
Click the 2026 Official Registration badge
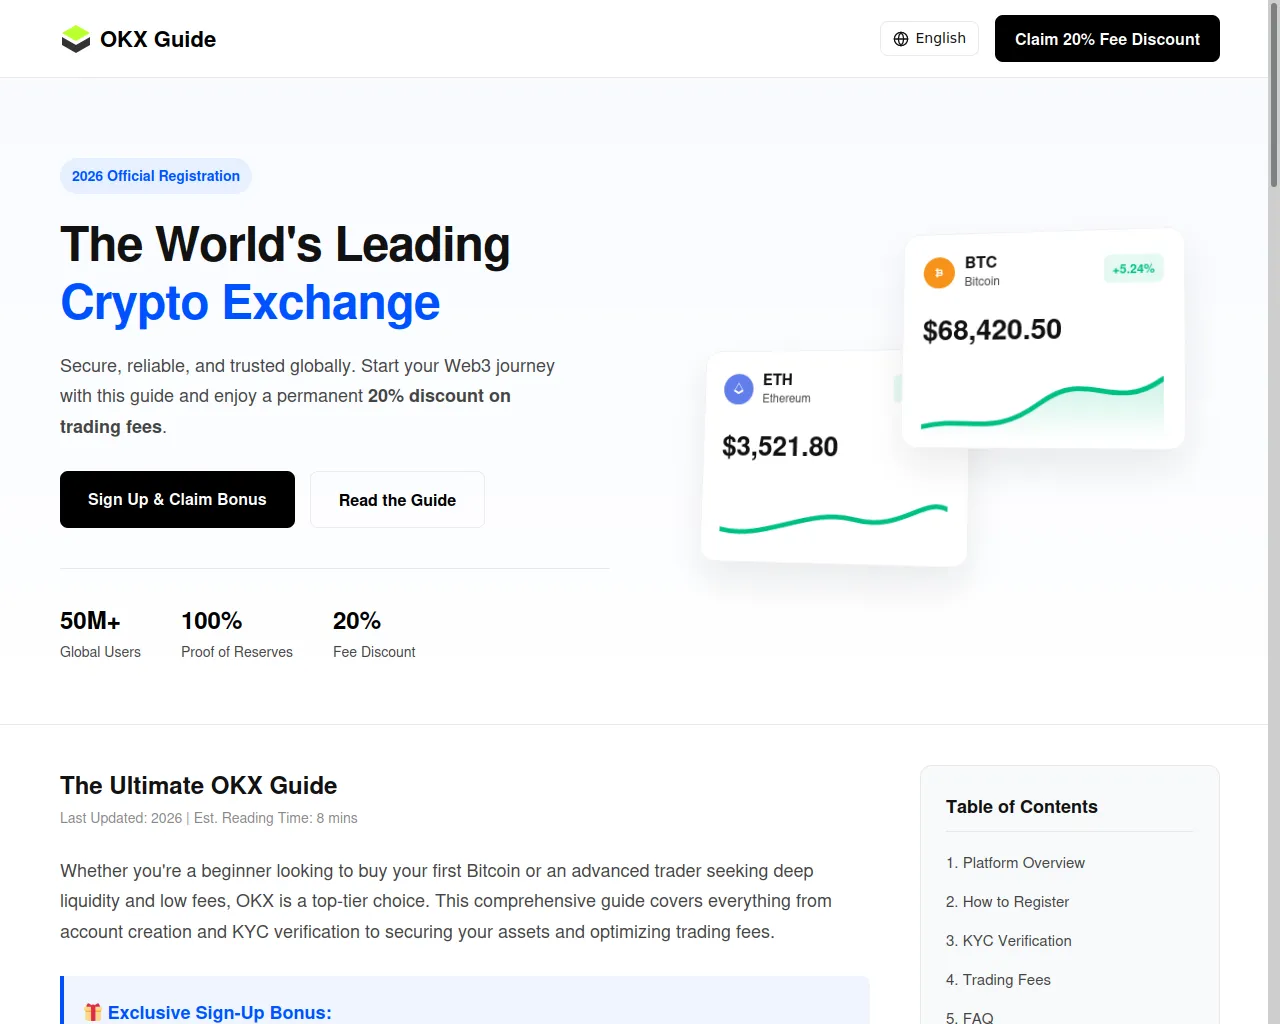click(156, 176)
